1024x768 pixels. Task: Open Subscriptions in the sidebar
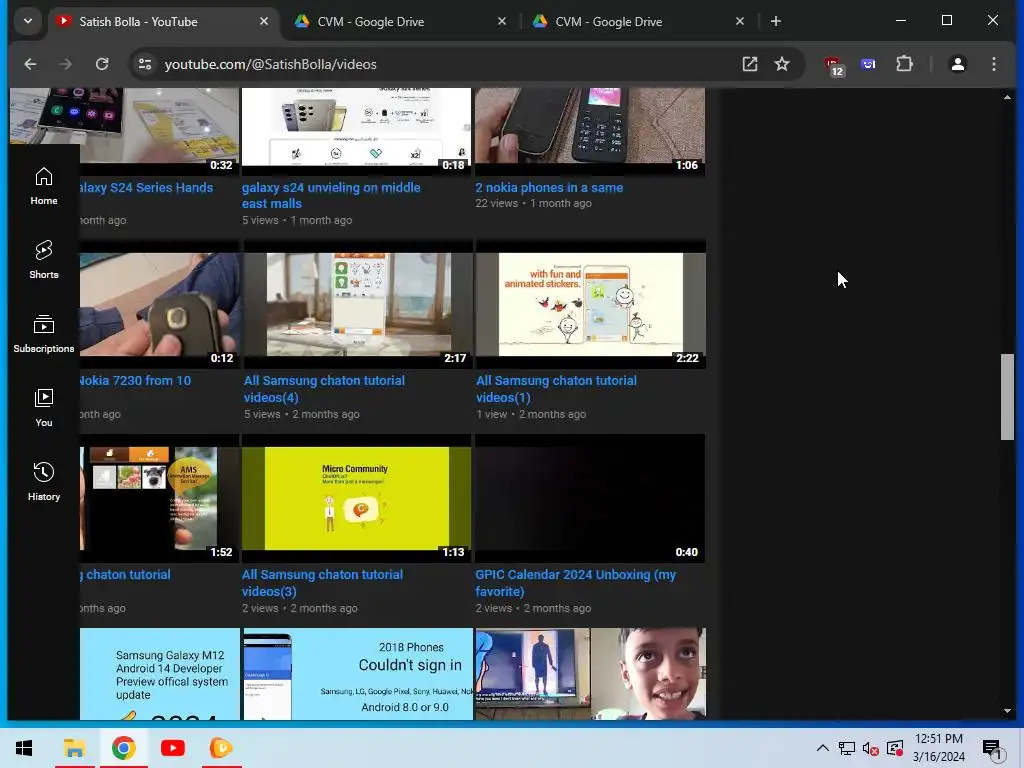pos(44,334)
